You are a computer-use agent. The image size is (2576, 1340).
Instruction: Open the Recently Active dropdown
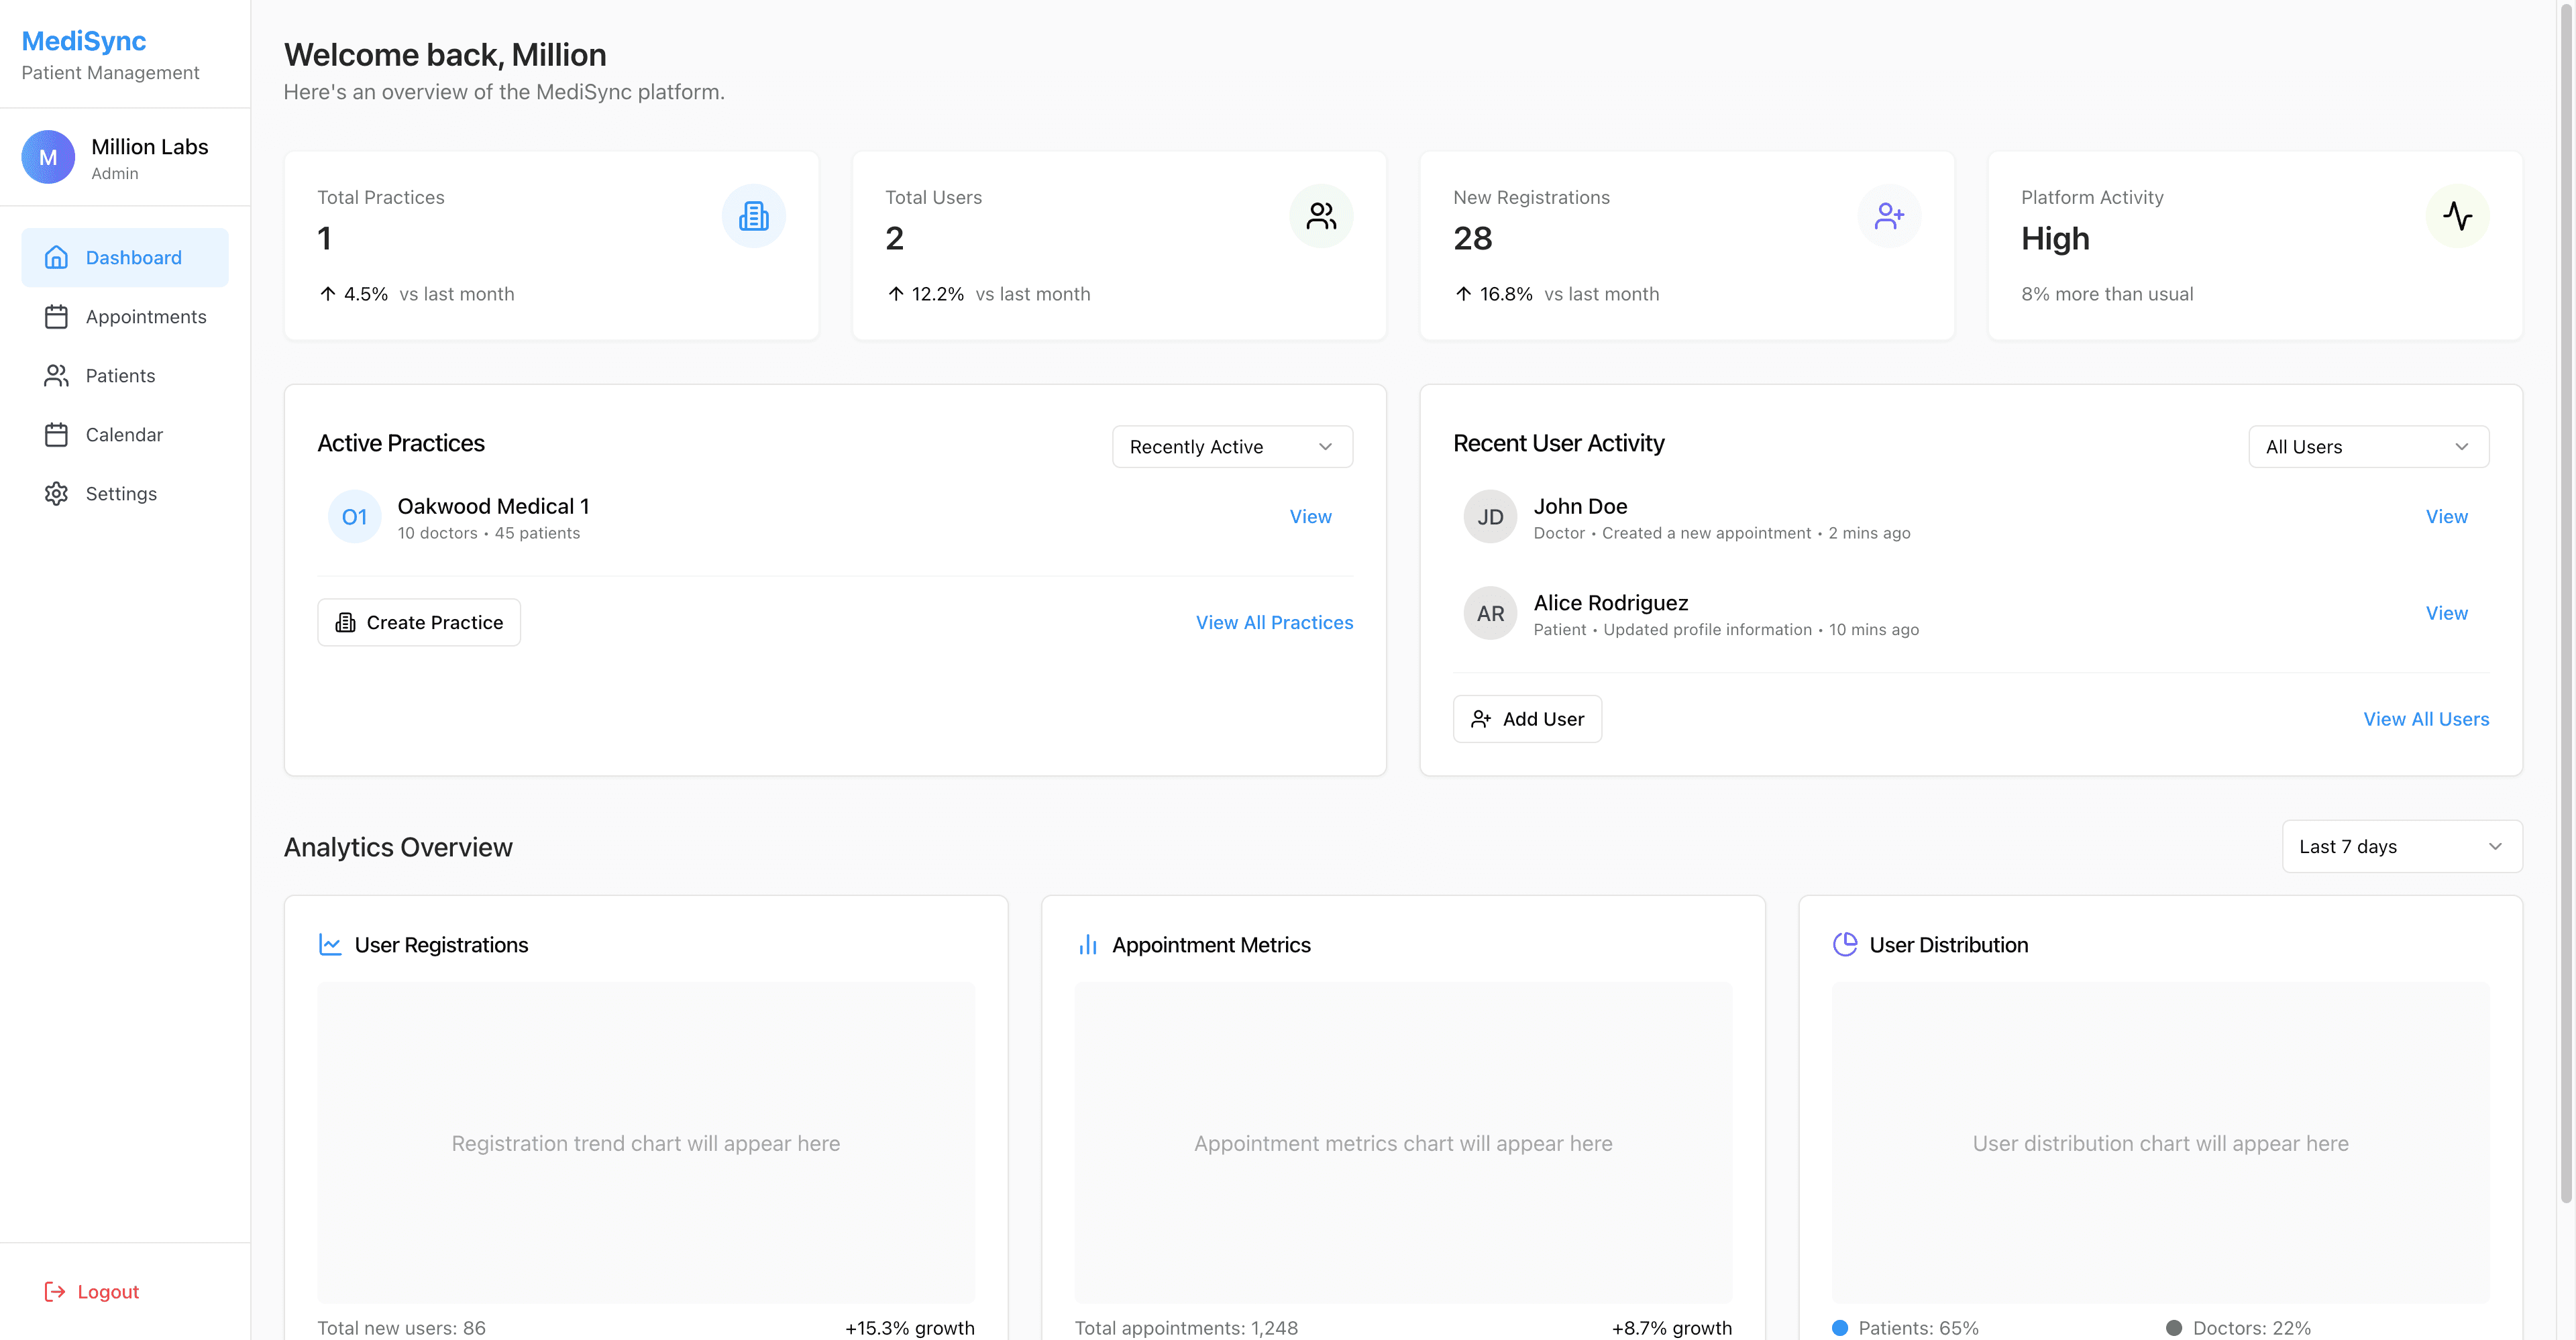tap(1231, 447)
